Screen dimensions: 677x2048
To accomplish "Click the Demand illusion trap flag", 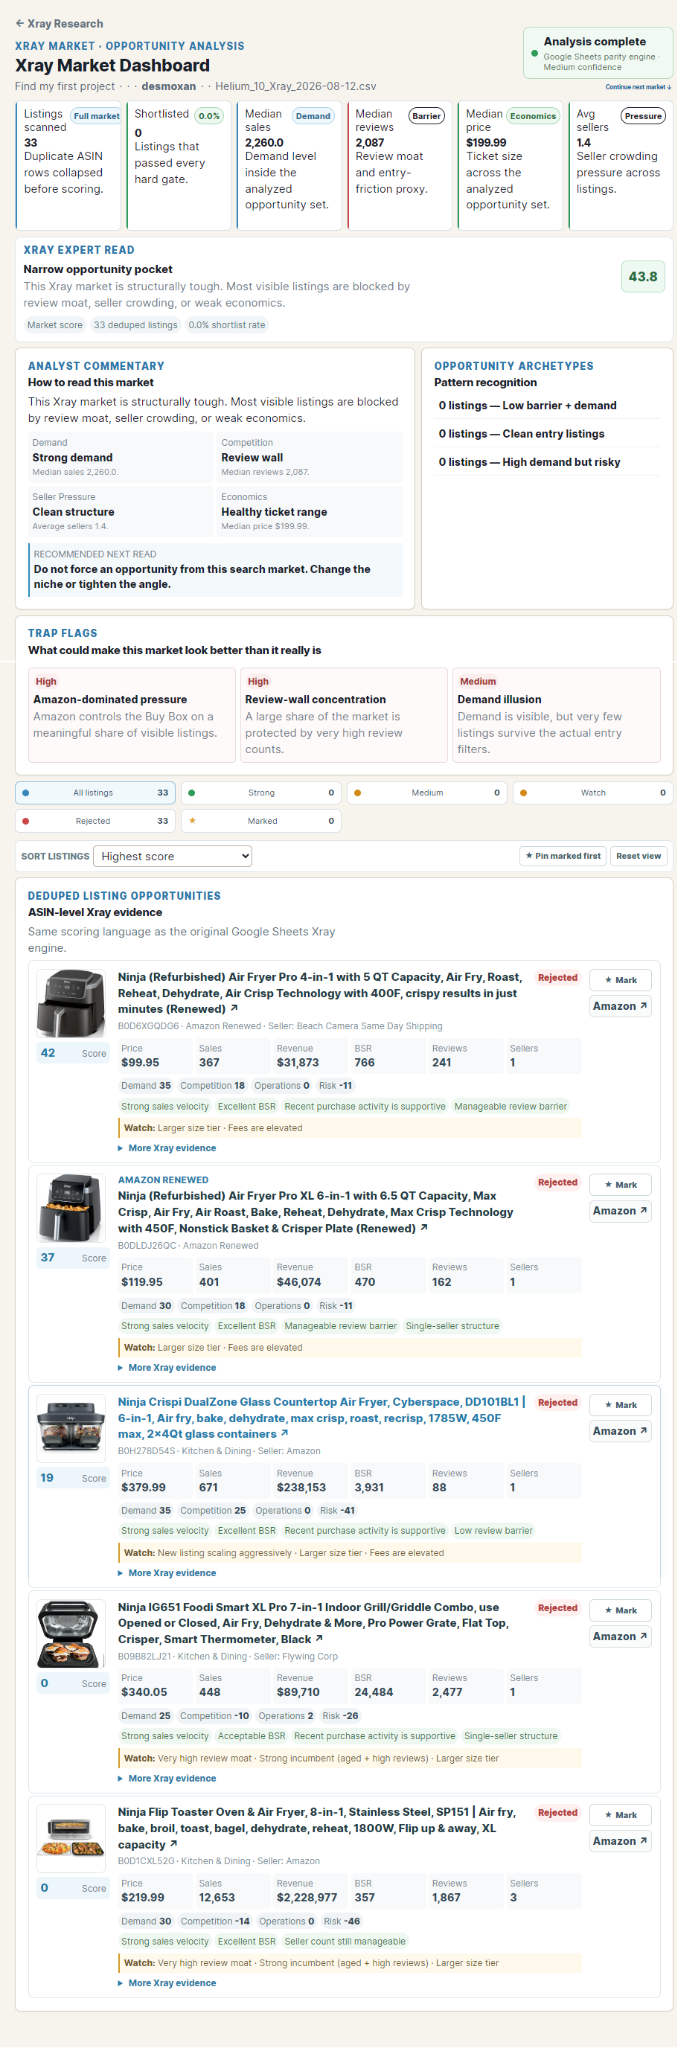I will click(556, 716).
